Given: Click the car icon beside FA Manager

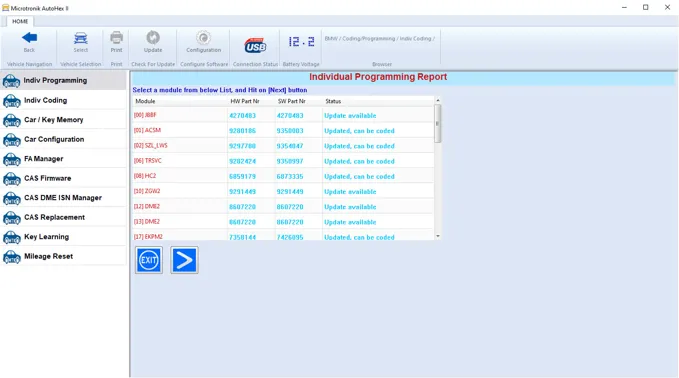Looking at the screenshot, I should [12, 159].
